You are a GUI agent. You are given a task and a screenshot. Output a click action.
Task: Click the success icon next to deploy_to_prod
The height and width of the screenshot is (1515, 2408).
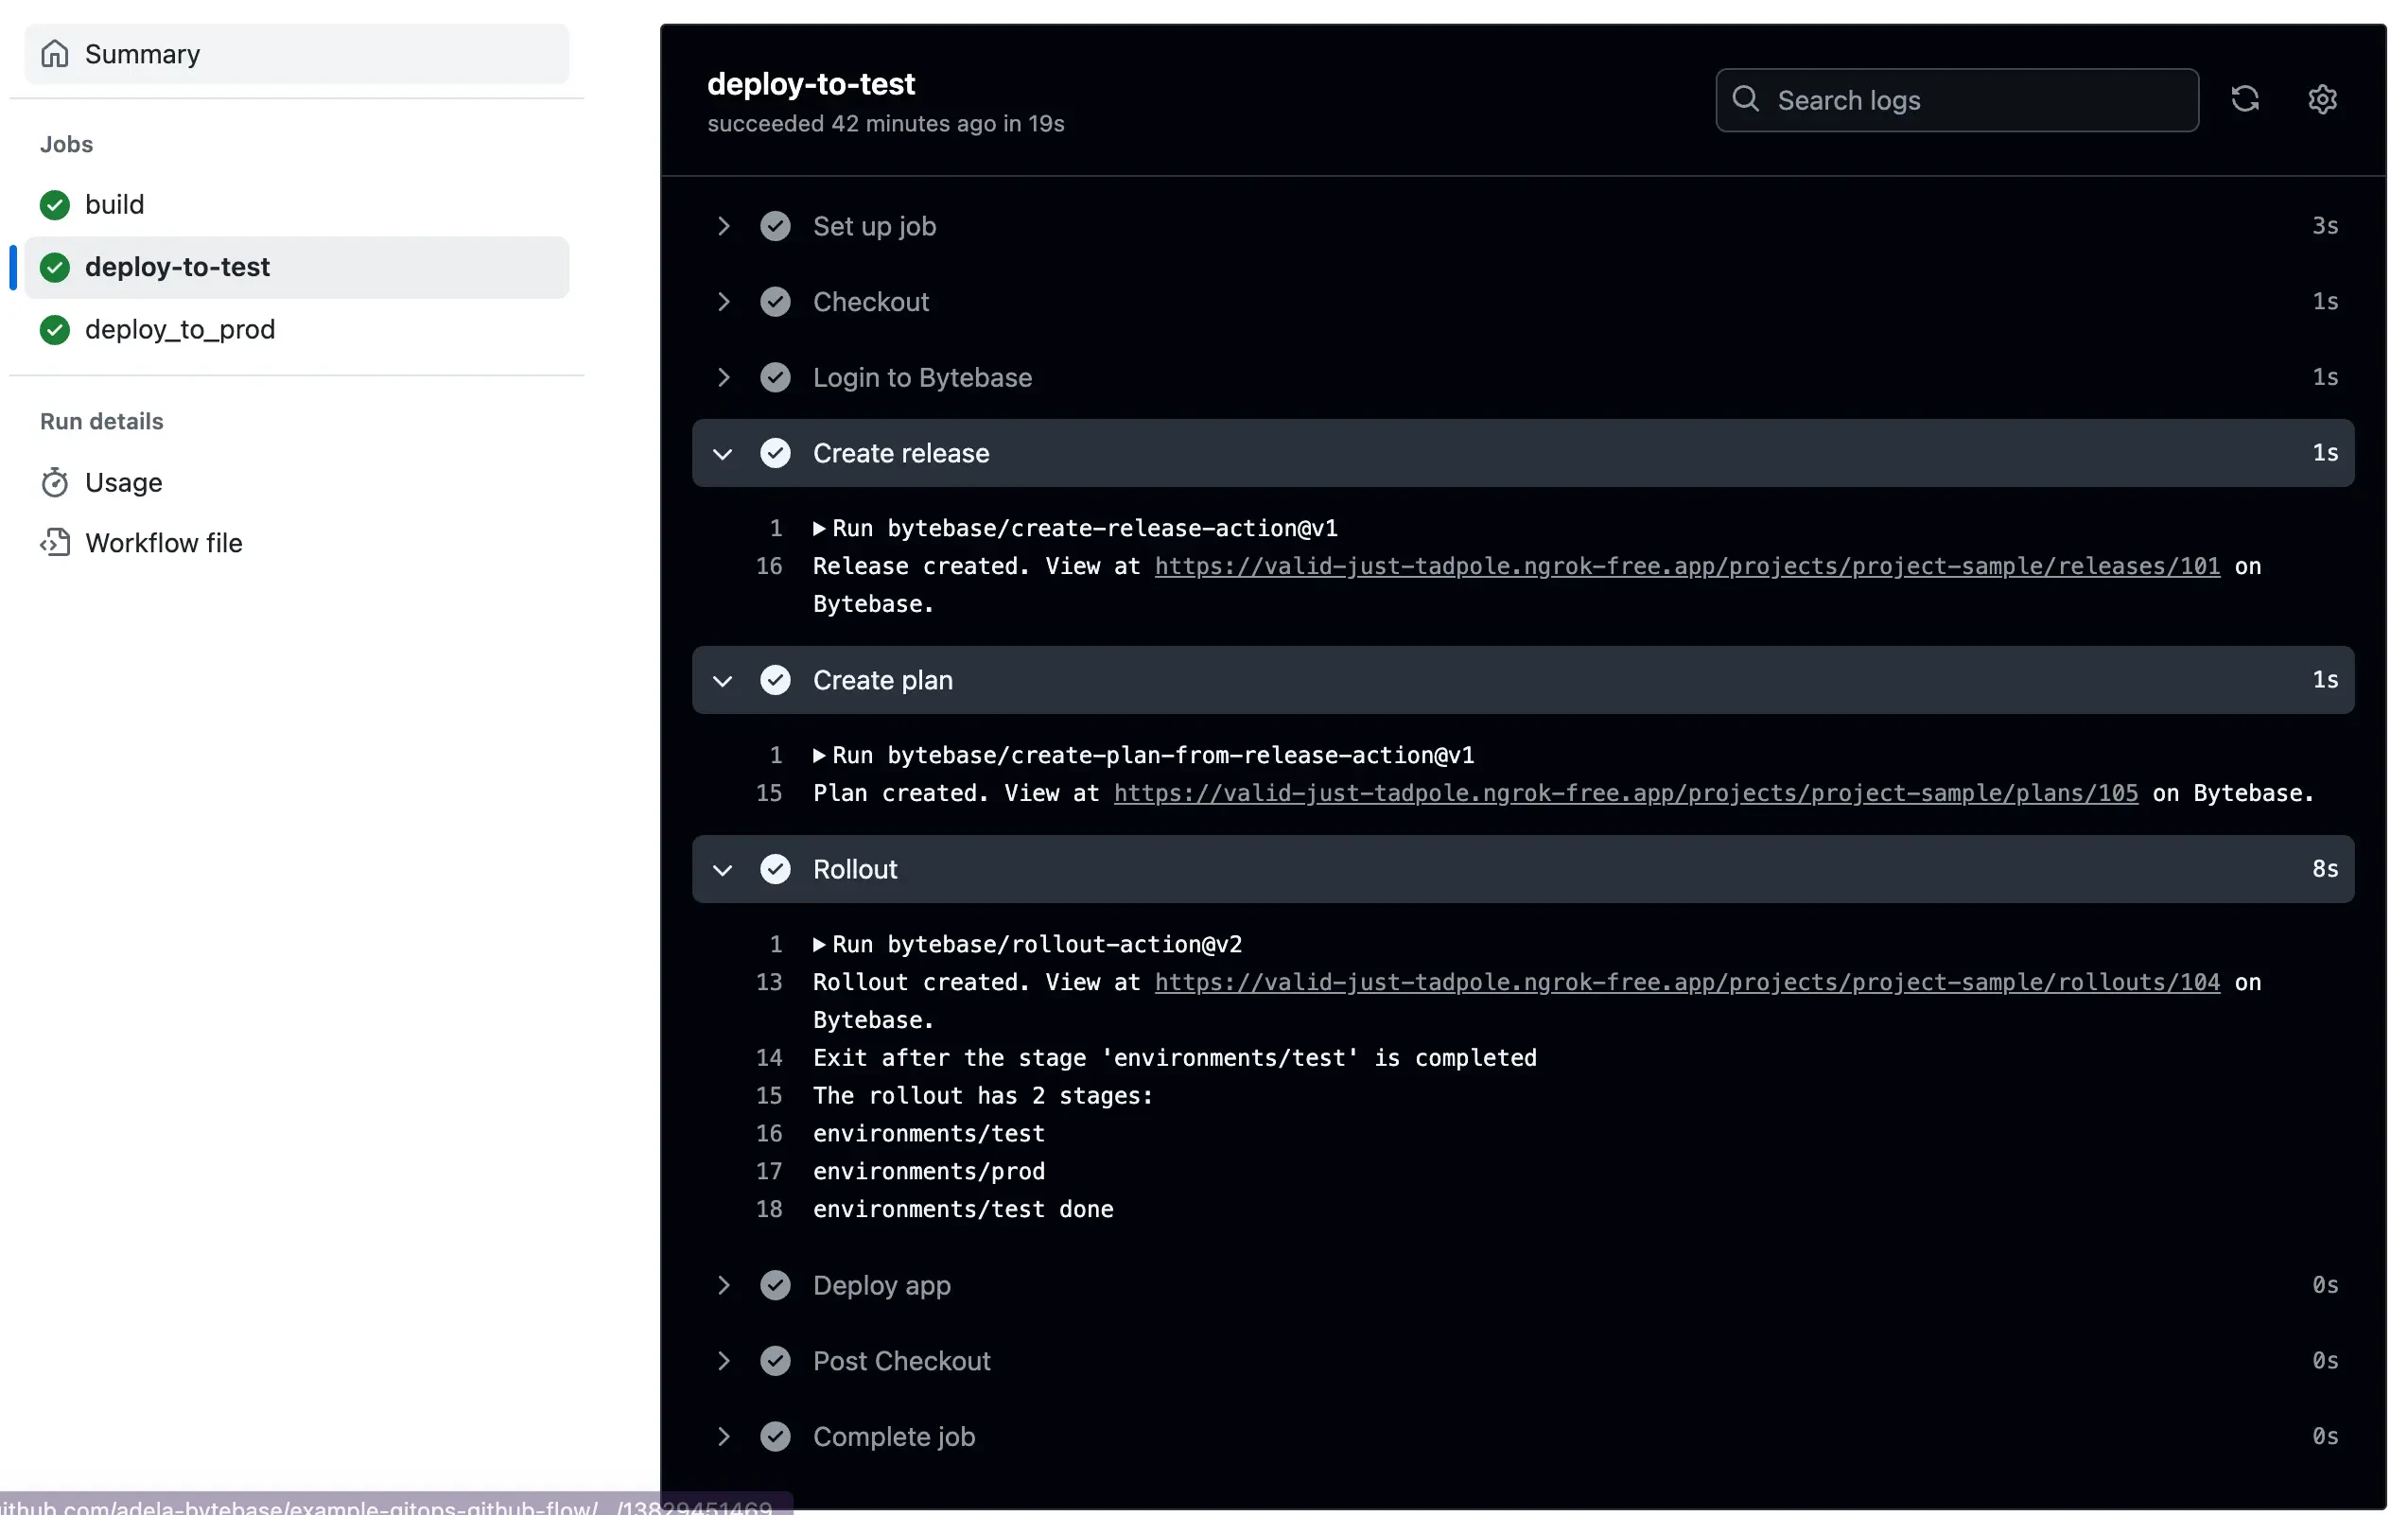point(55,330)
